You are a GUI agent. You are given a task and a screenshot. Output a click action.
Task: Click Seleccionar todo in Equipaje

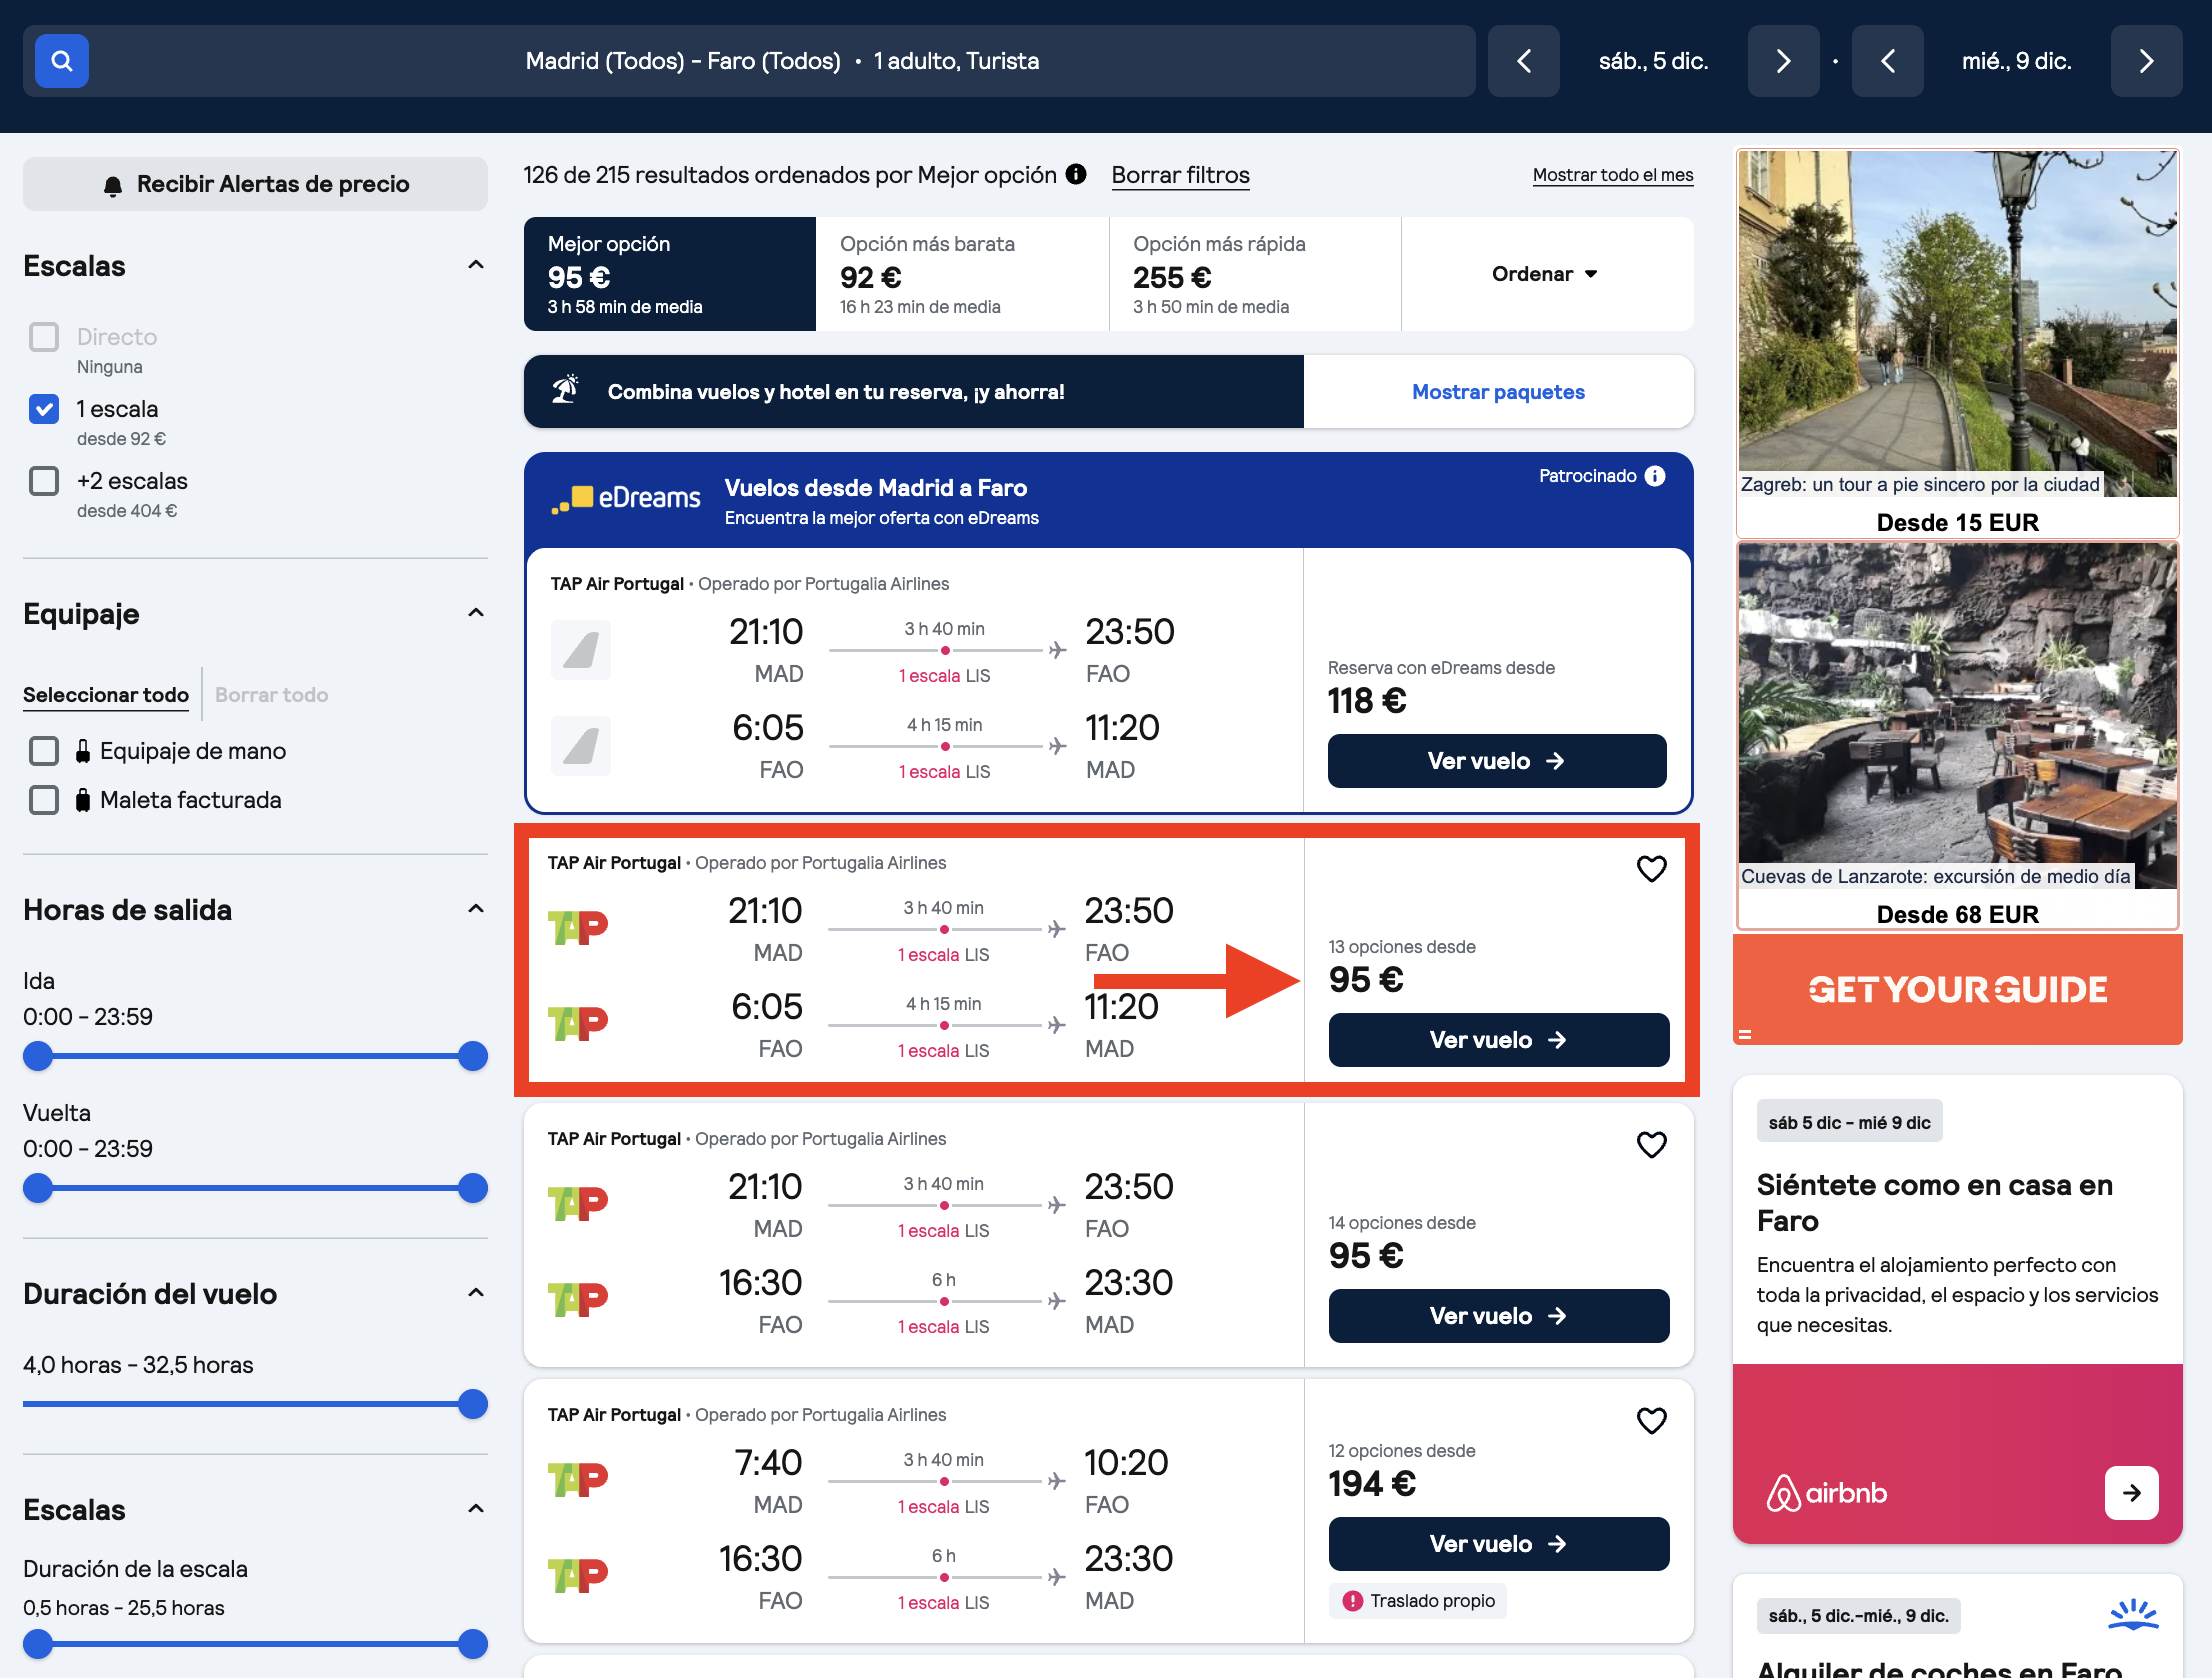click(x=106, y=695)
